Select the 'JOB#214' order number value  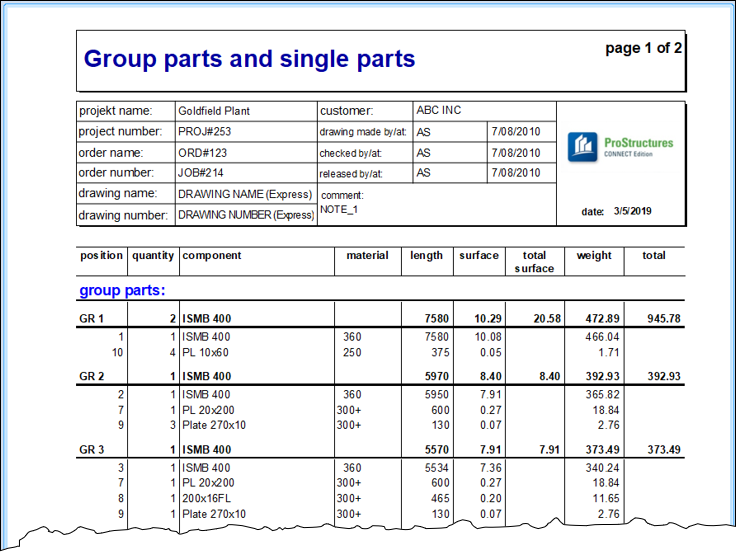(x=200, y=173)
